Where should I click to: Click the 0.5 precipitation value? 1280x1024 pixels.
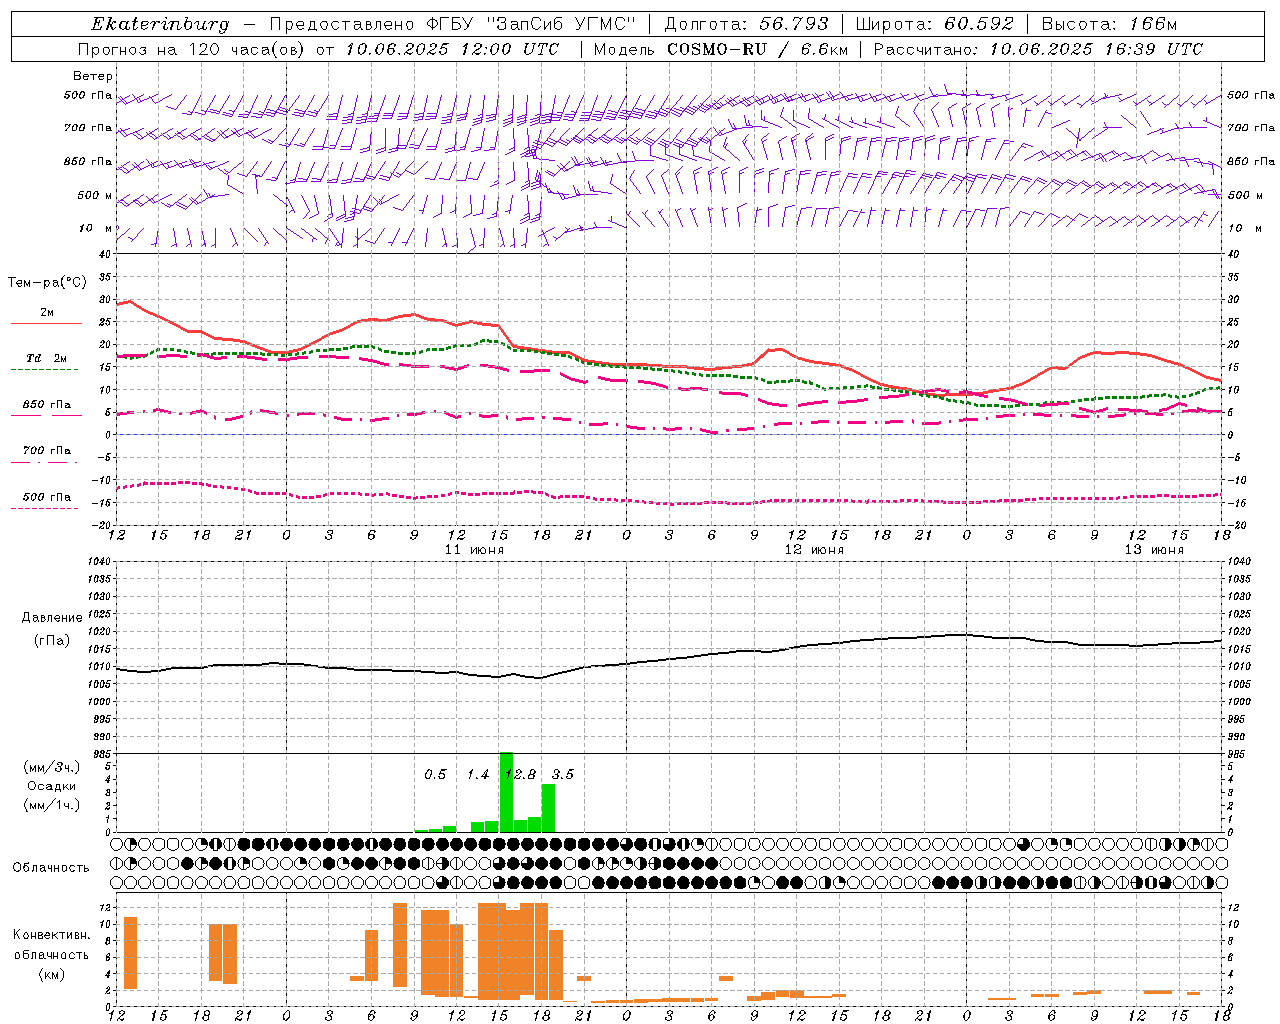435,775
